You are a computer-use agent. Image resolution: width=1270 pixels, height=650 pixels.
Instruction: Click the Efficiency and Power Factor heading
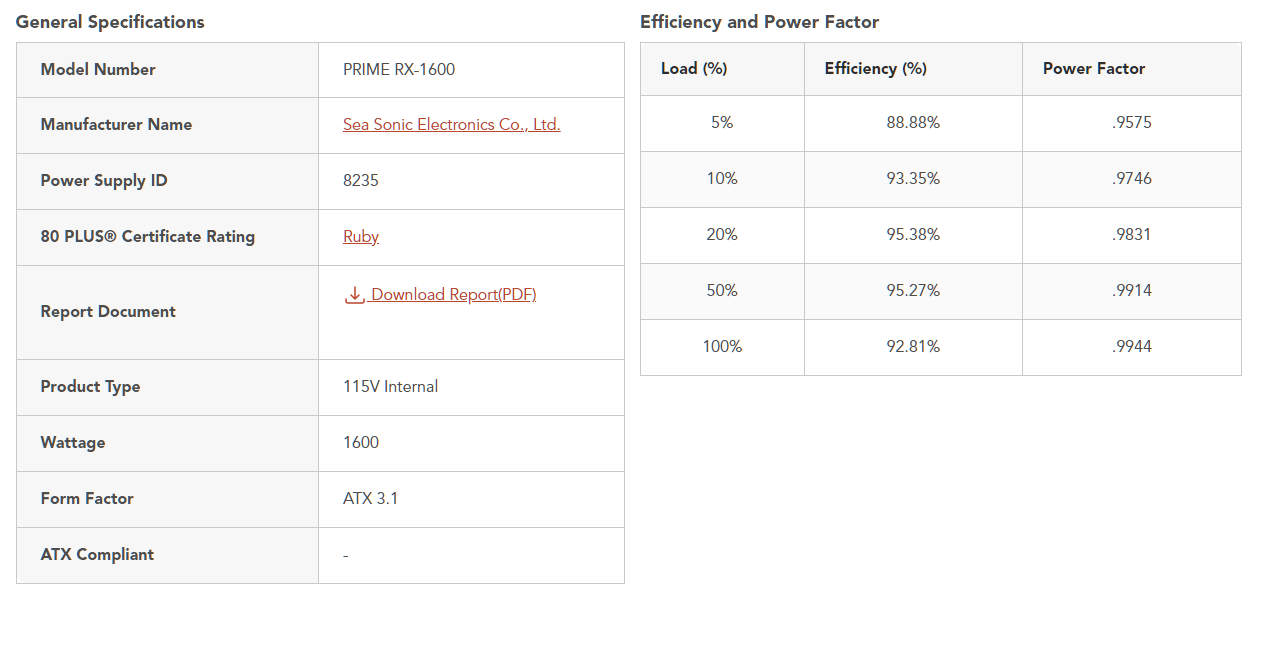point(759,22)
